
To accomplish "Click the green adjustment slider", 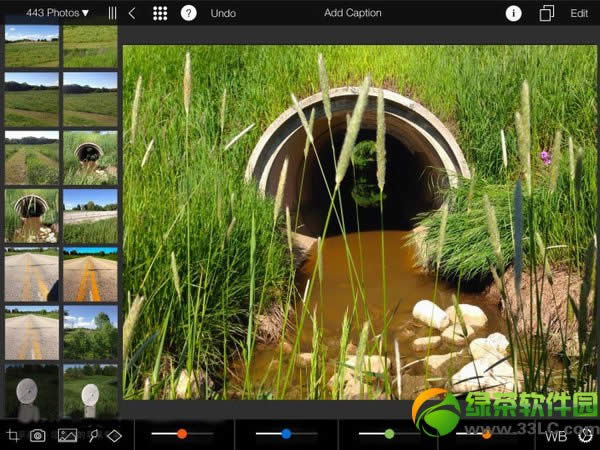I will (389, 434).
